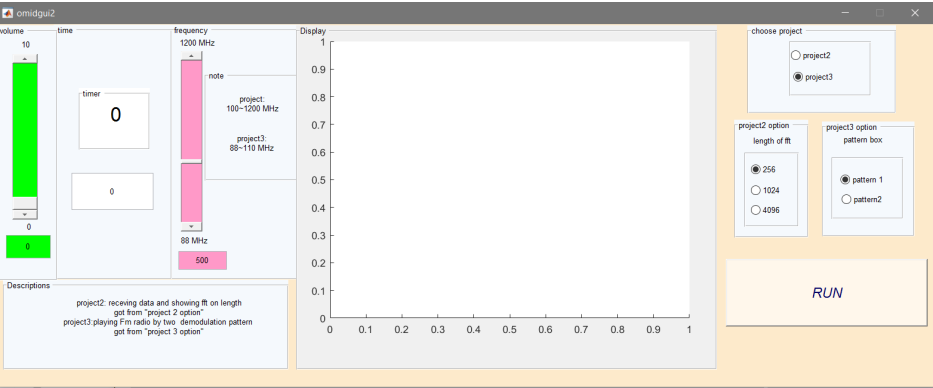Click the "88 MHz" frequency label
This screenshot has width=933, height=388.
pyautogui.click(x=194, y=240)
